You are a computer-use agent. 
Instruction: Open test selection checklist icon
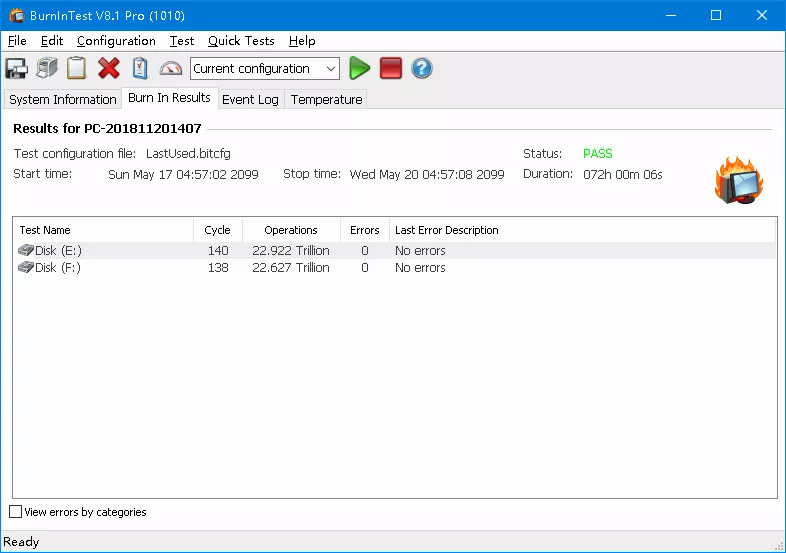coord(140,69)
